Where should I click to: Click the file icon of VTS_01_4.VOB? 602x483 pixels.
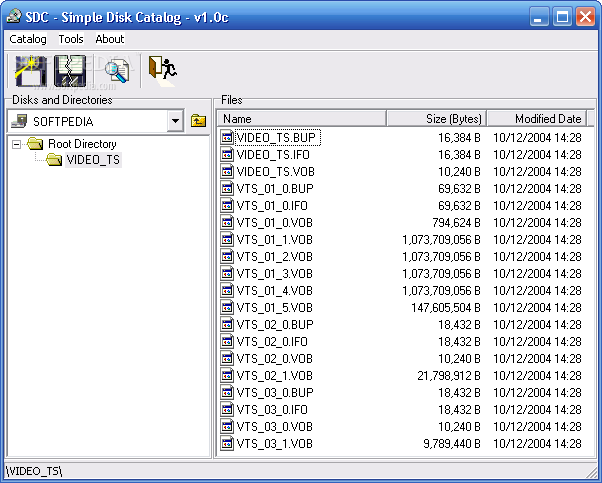227,291
